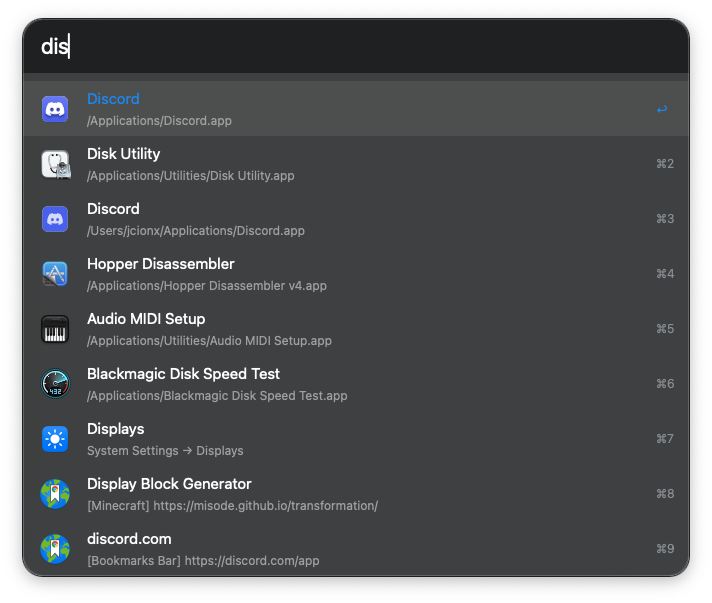Open Discord from /Applications/Discord.app path text

click(159, 121)
